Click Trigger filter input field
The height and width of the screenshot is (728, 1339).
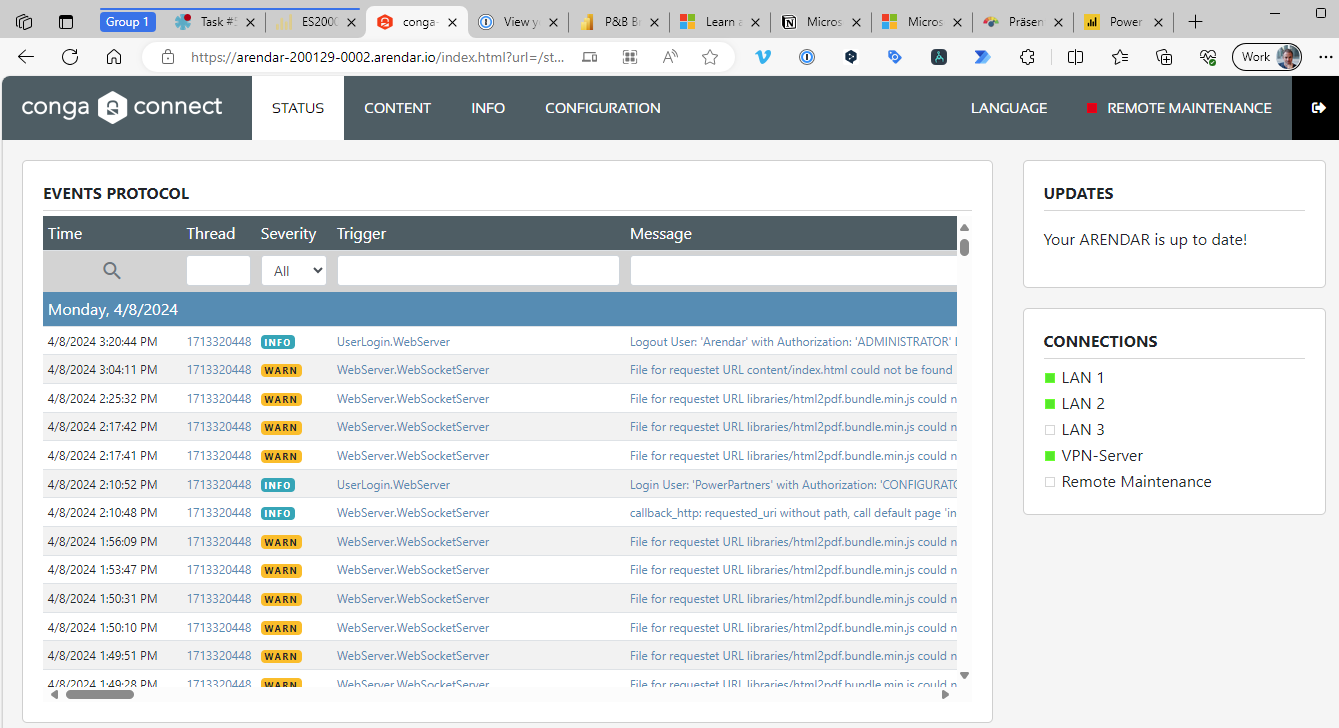coord(478,270)
